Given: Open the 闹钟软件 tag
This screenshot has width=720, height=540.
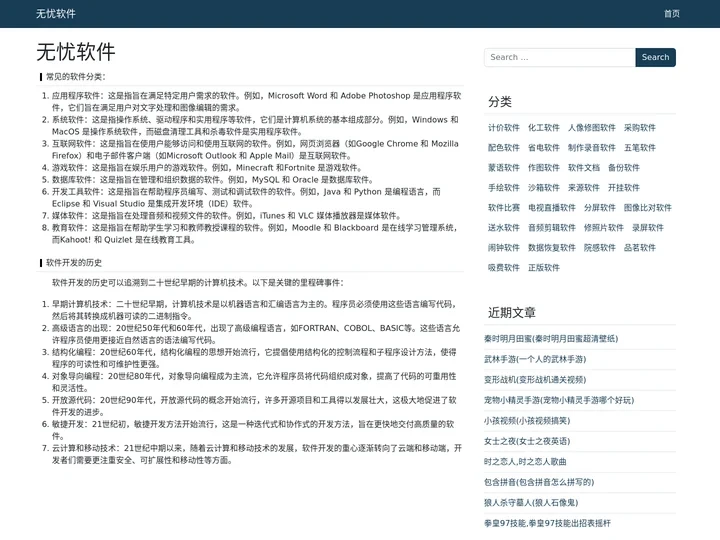Looking at the screenshot, I should [x=504, y=248].
